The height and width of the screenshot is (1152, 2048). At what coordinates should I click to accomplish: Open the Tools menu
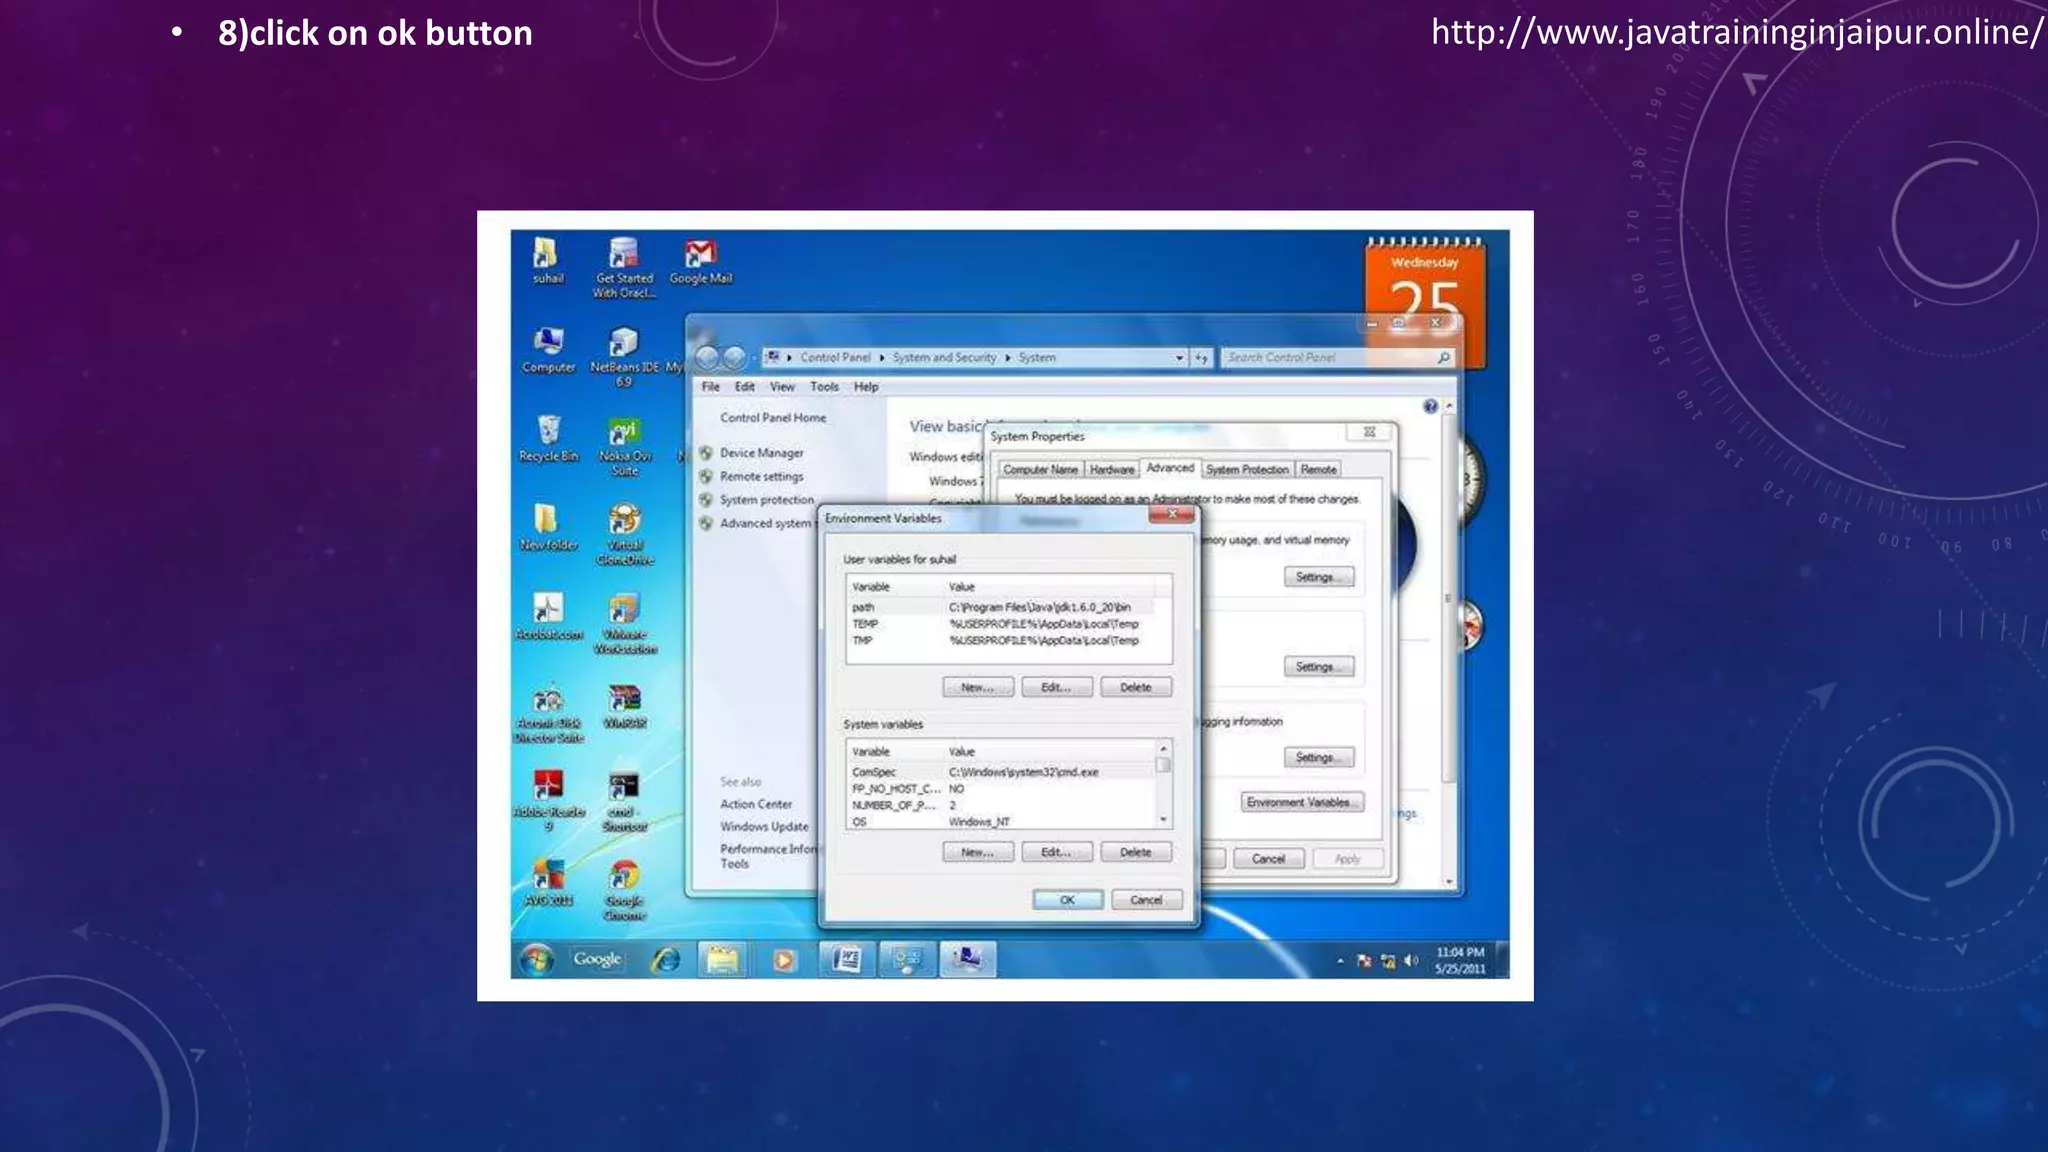[x=824, y=387]
